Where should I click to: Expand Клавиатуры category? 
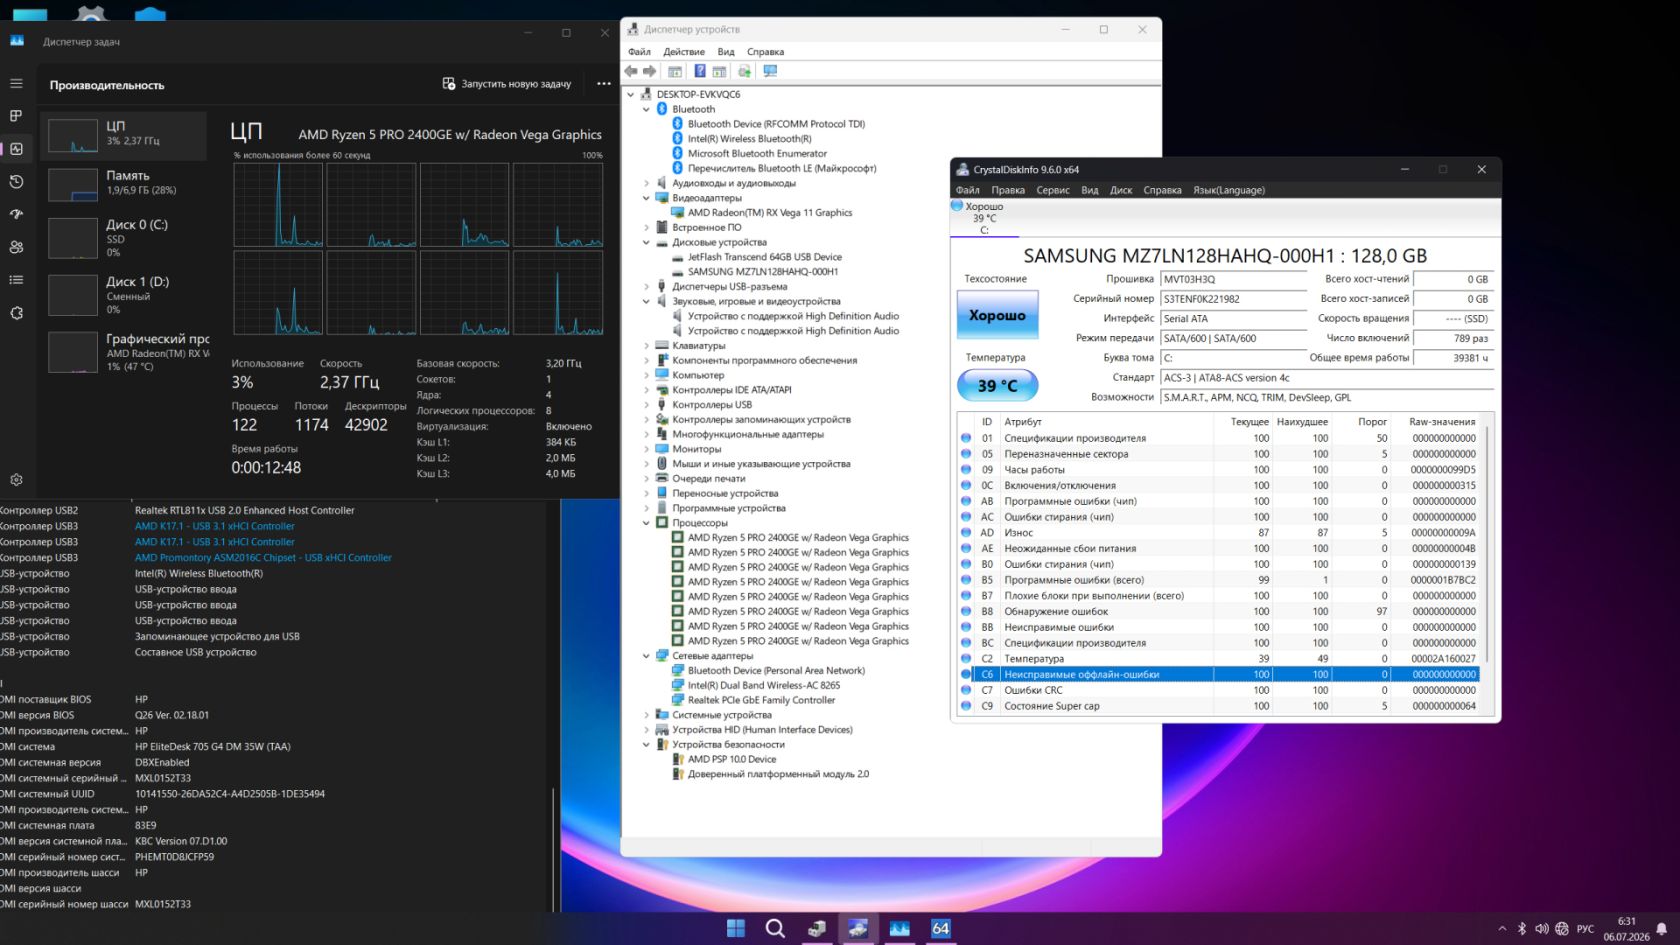(x=646, y=346)
